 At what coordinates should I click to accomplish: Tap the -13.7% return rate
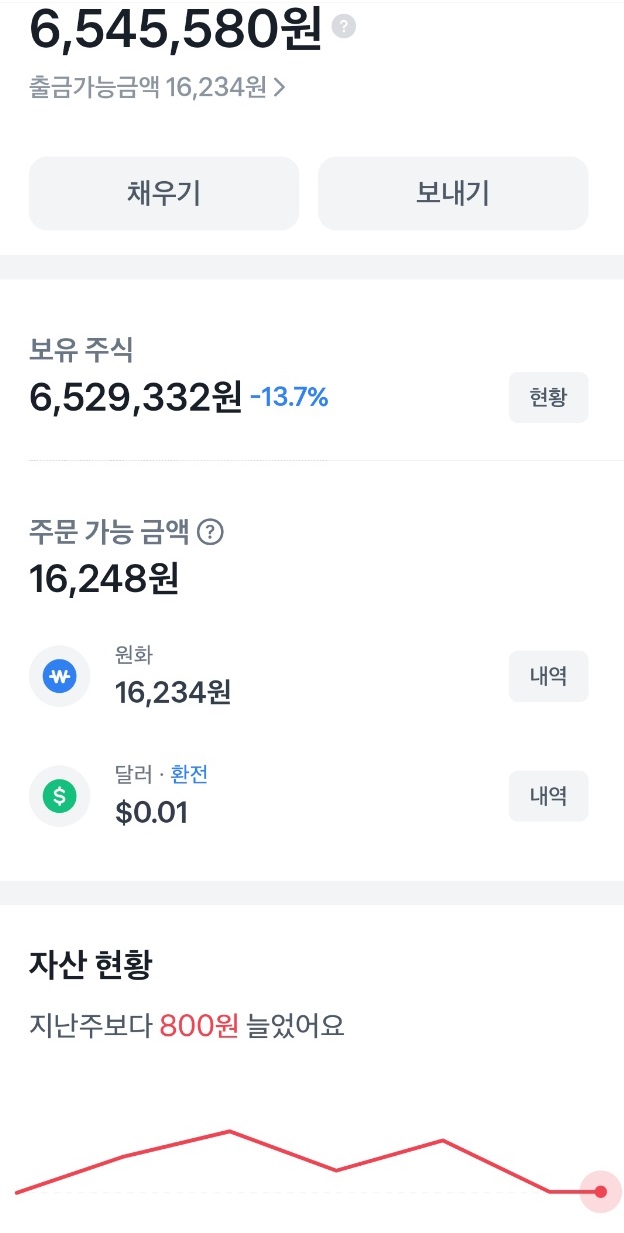289,398
